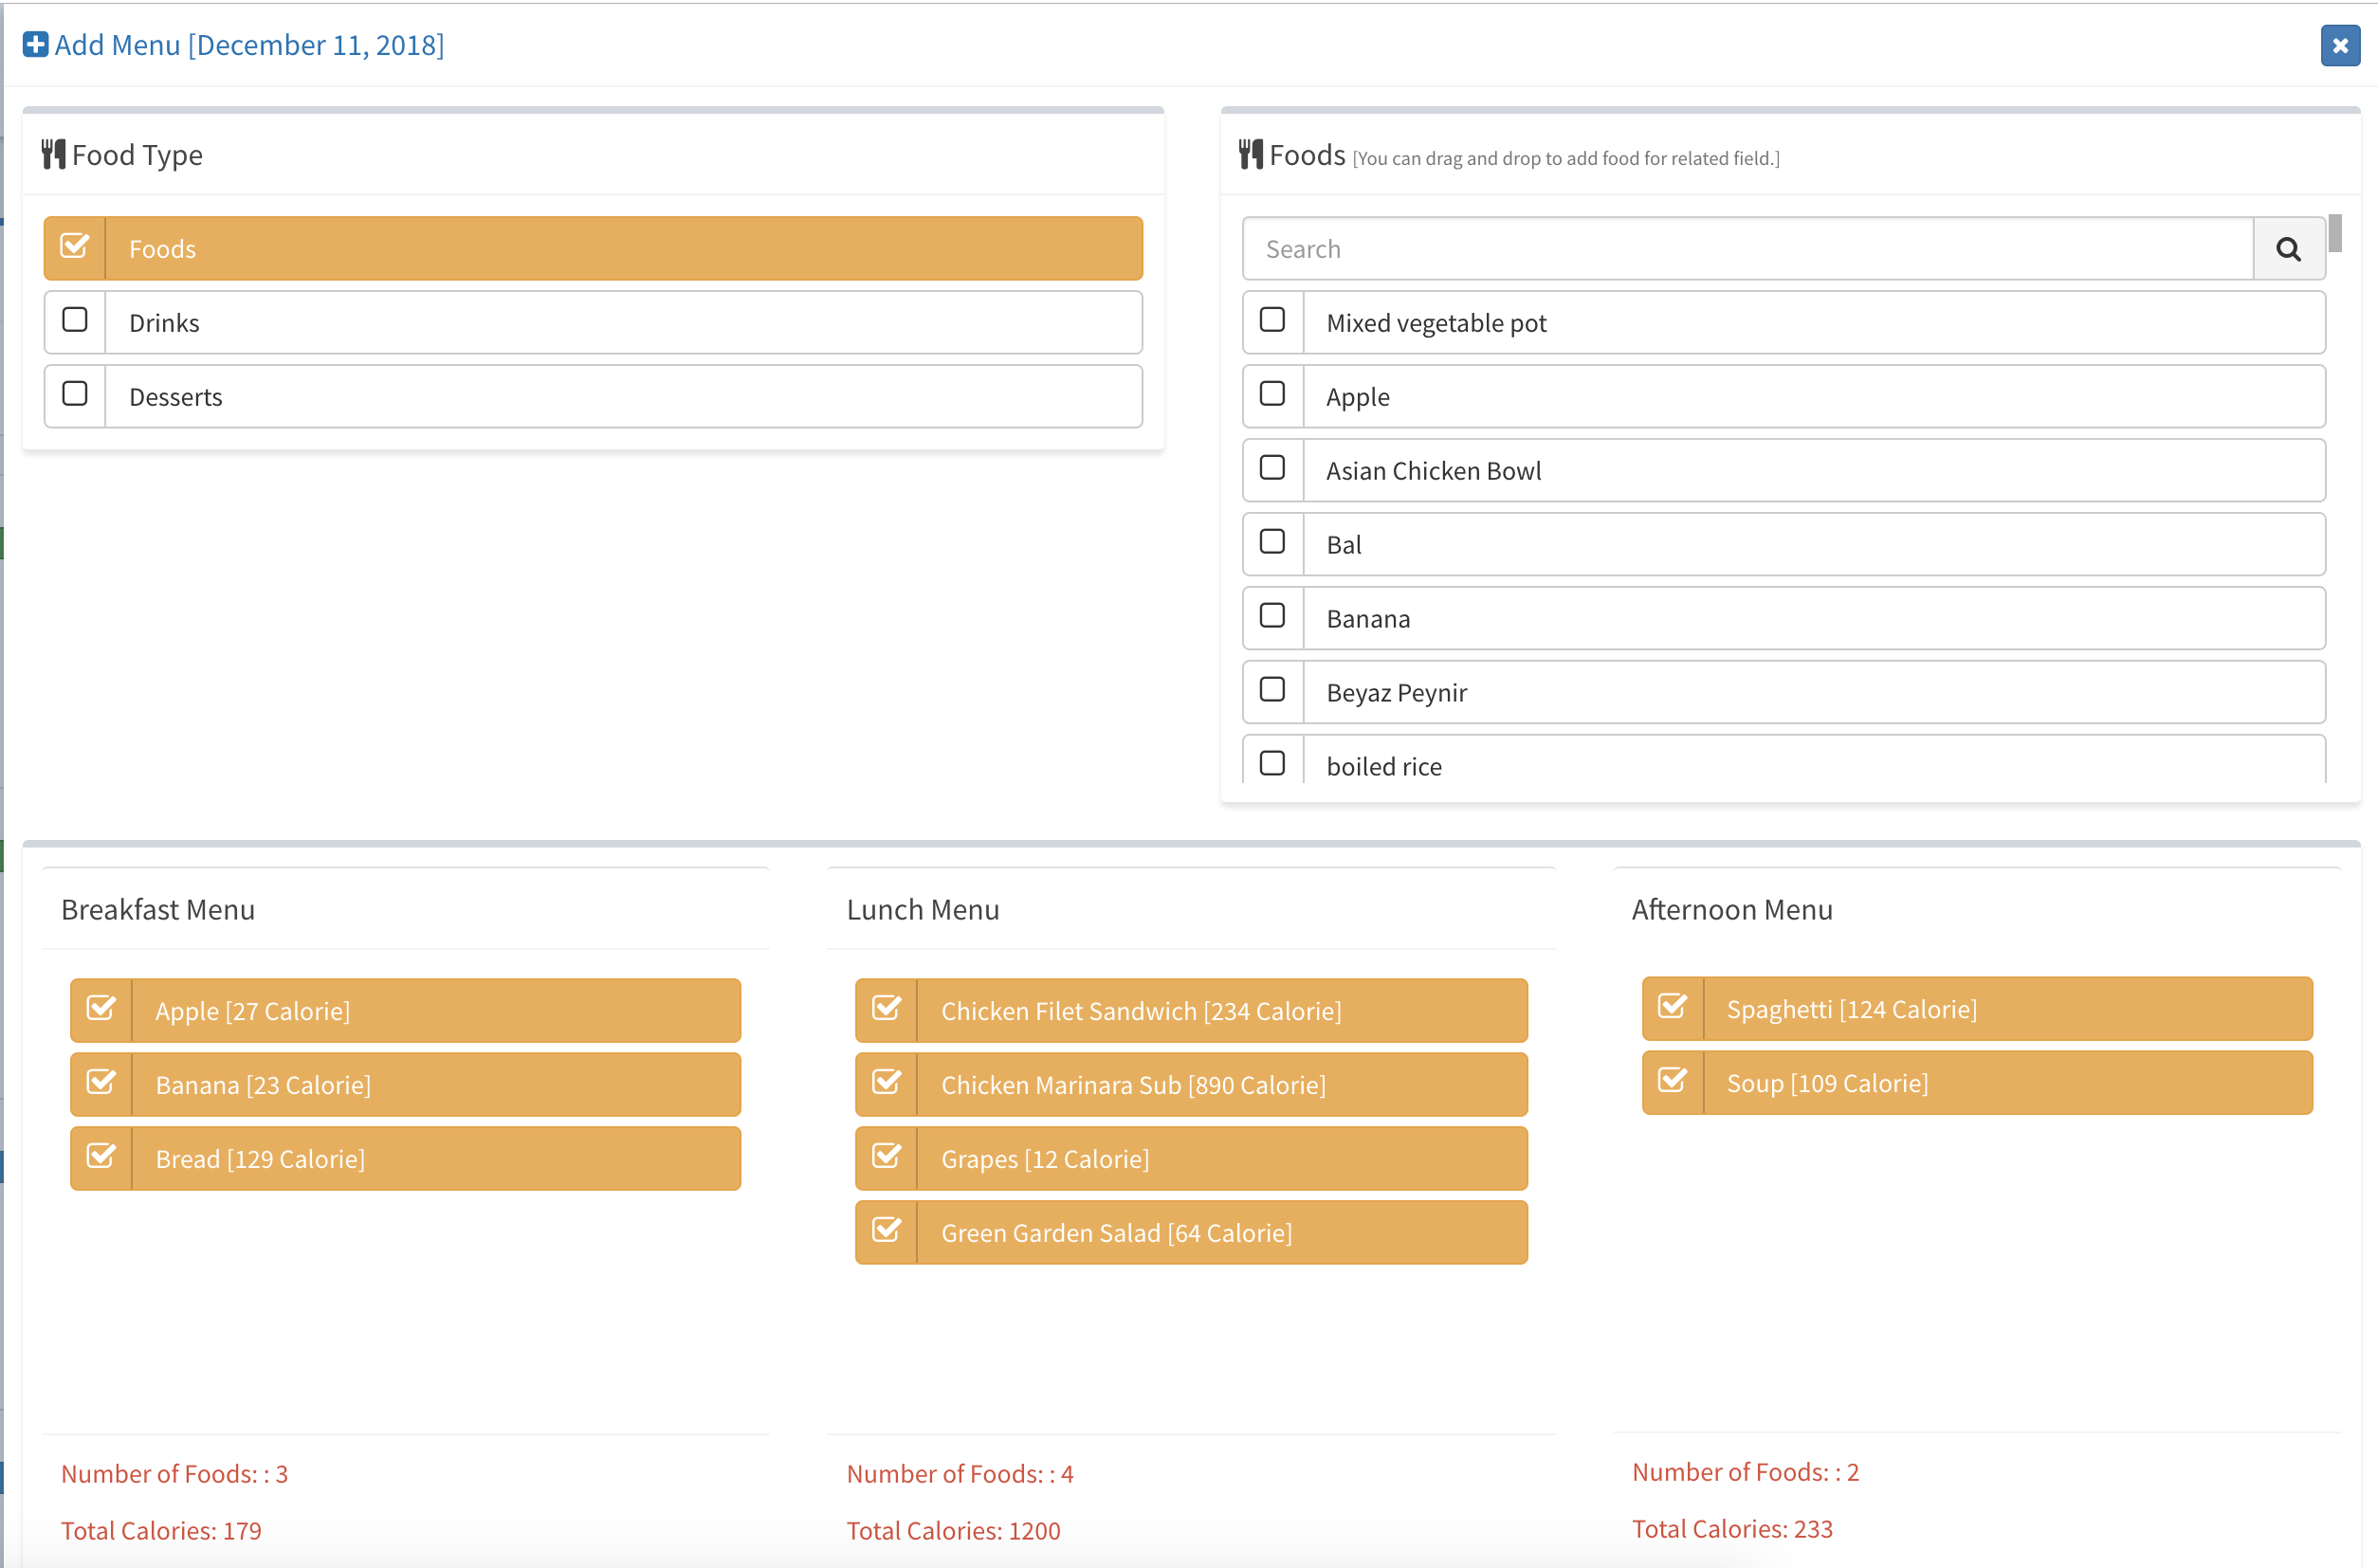The height and width of the screenshot is (1568, 2378).
Task: Uncheck Bread in Breakfast Menu
Action: coord(101,1157)
